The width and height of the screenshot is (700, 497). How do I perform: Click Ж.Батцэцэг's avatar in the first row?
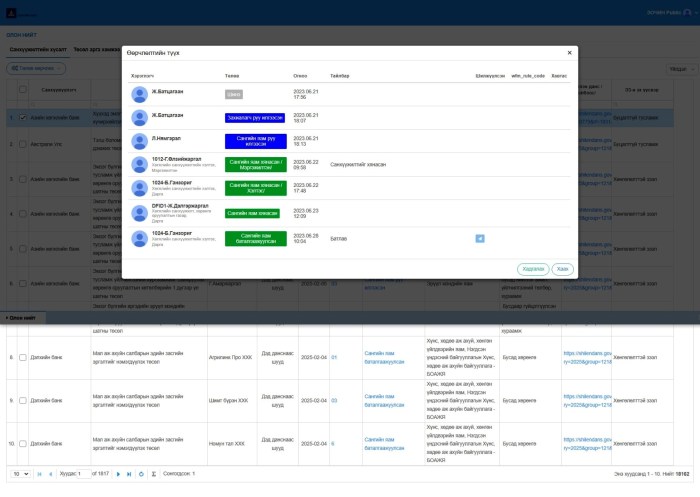click(140, 94)
